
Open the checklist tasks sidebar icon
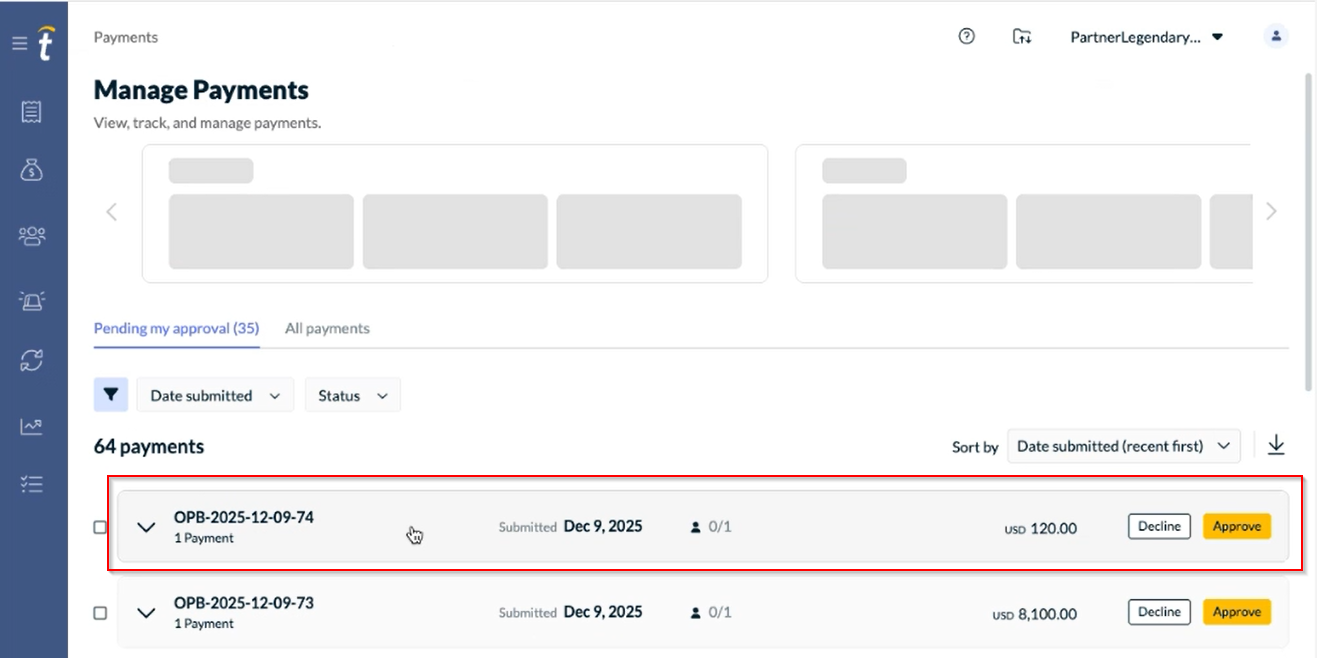[32, 484]
